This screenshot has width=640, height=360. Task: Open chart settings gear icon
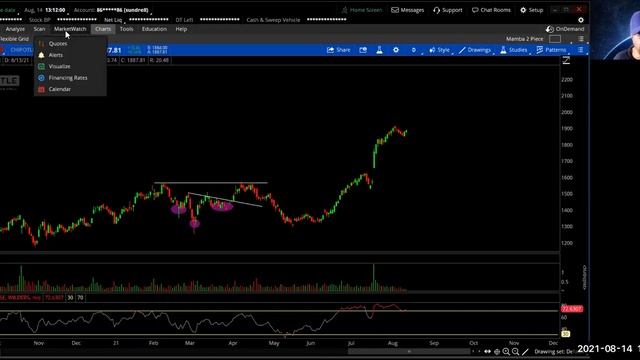point(396,50)
